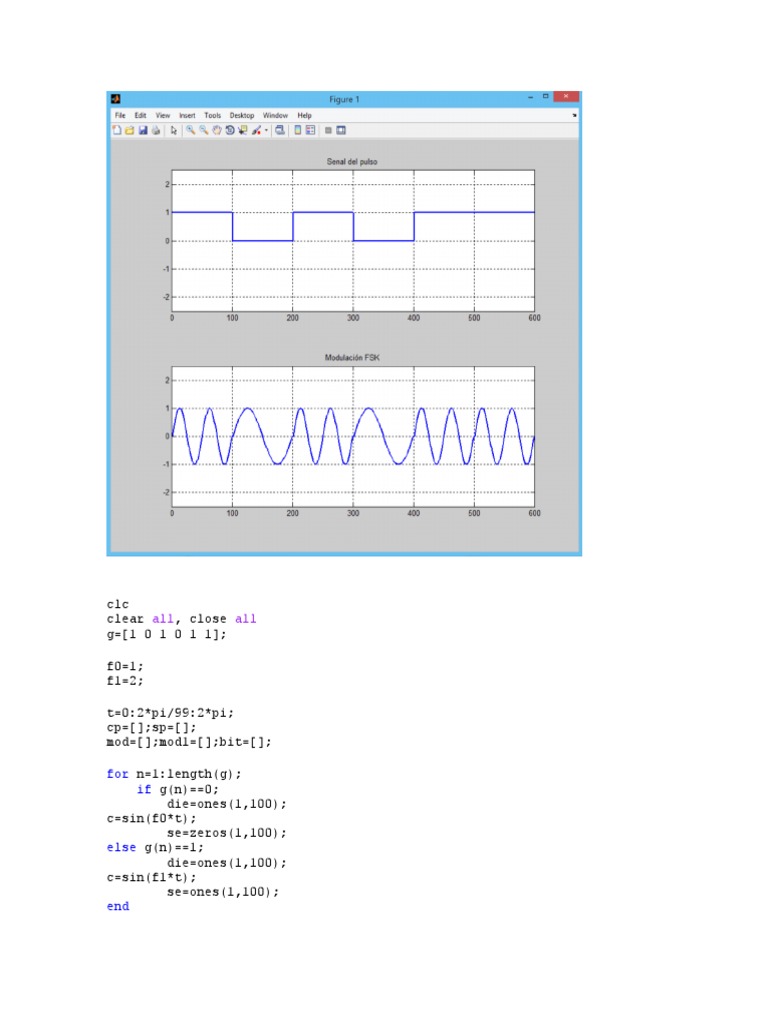Open the Insert menu

pos(188,115)
